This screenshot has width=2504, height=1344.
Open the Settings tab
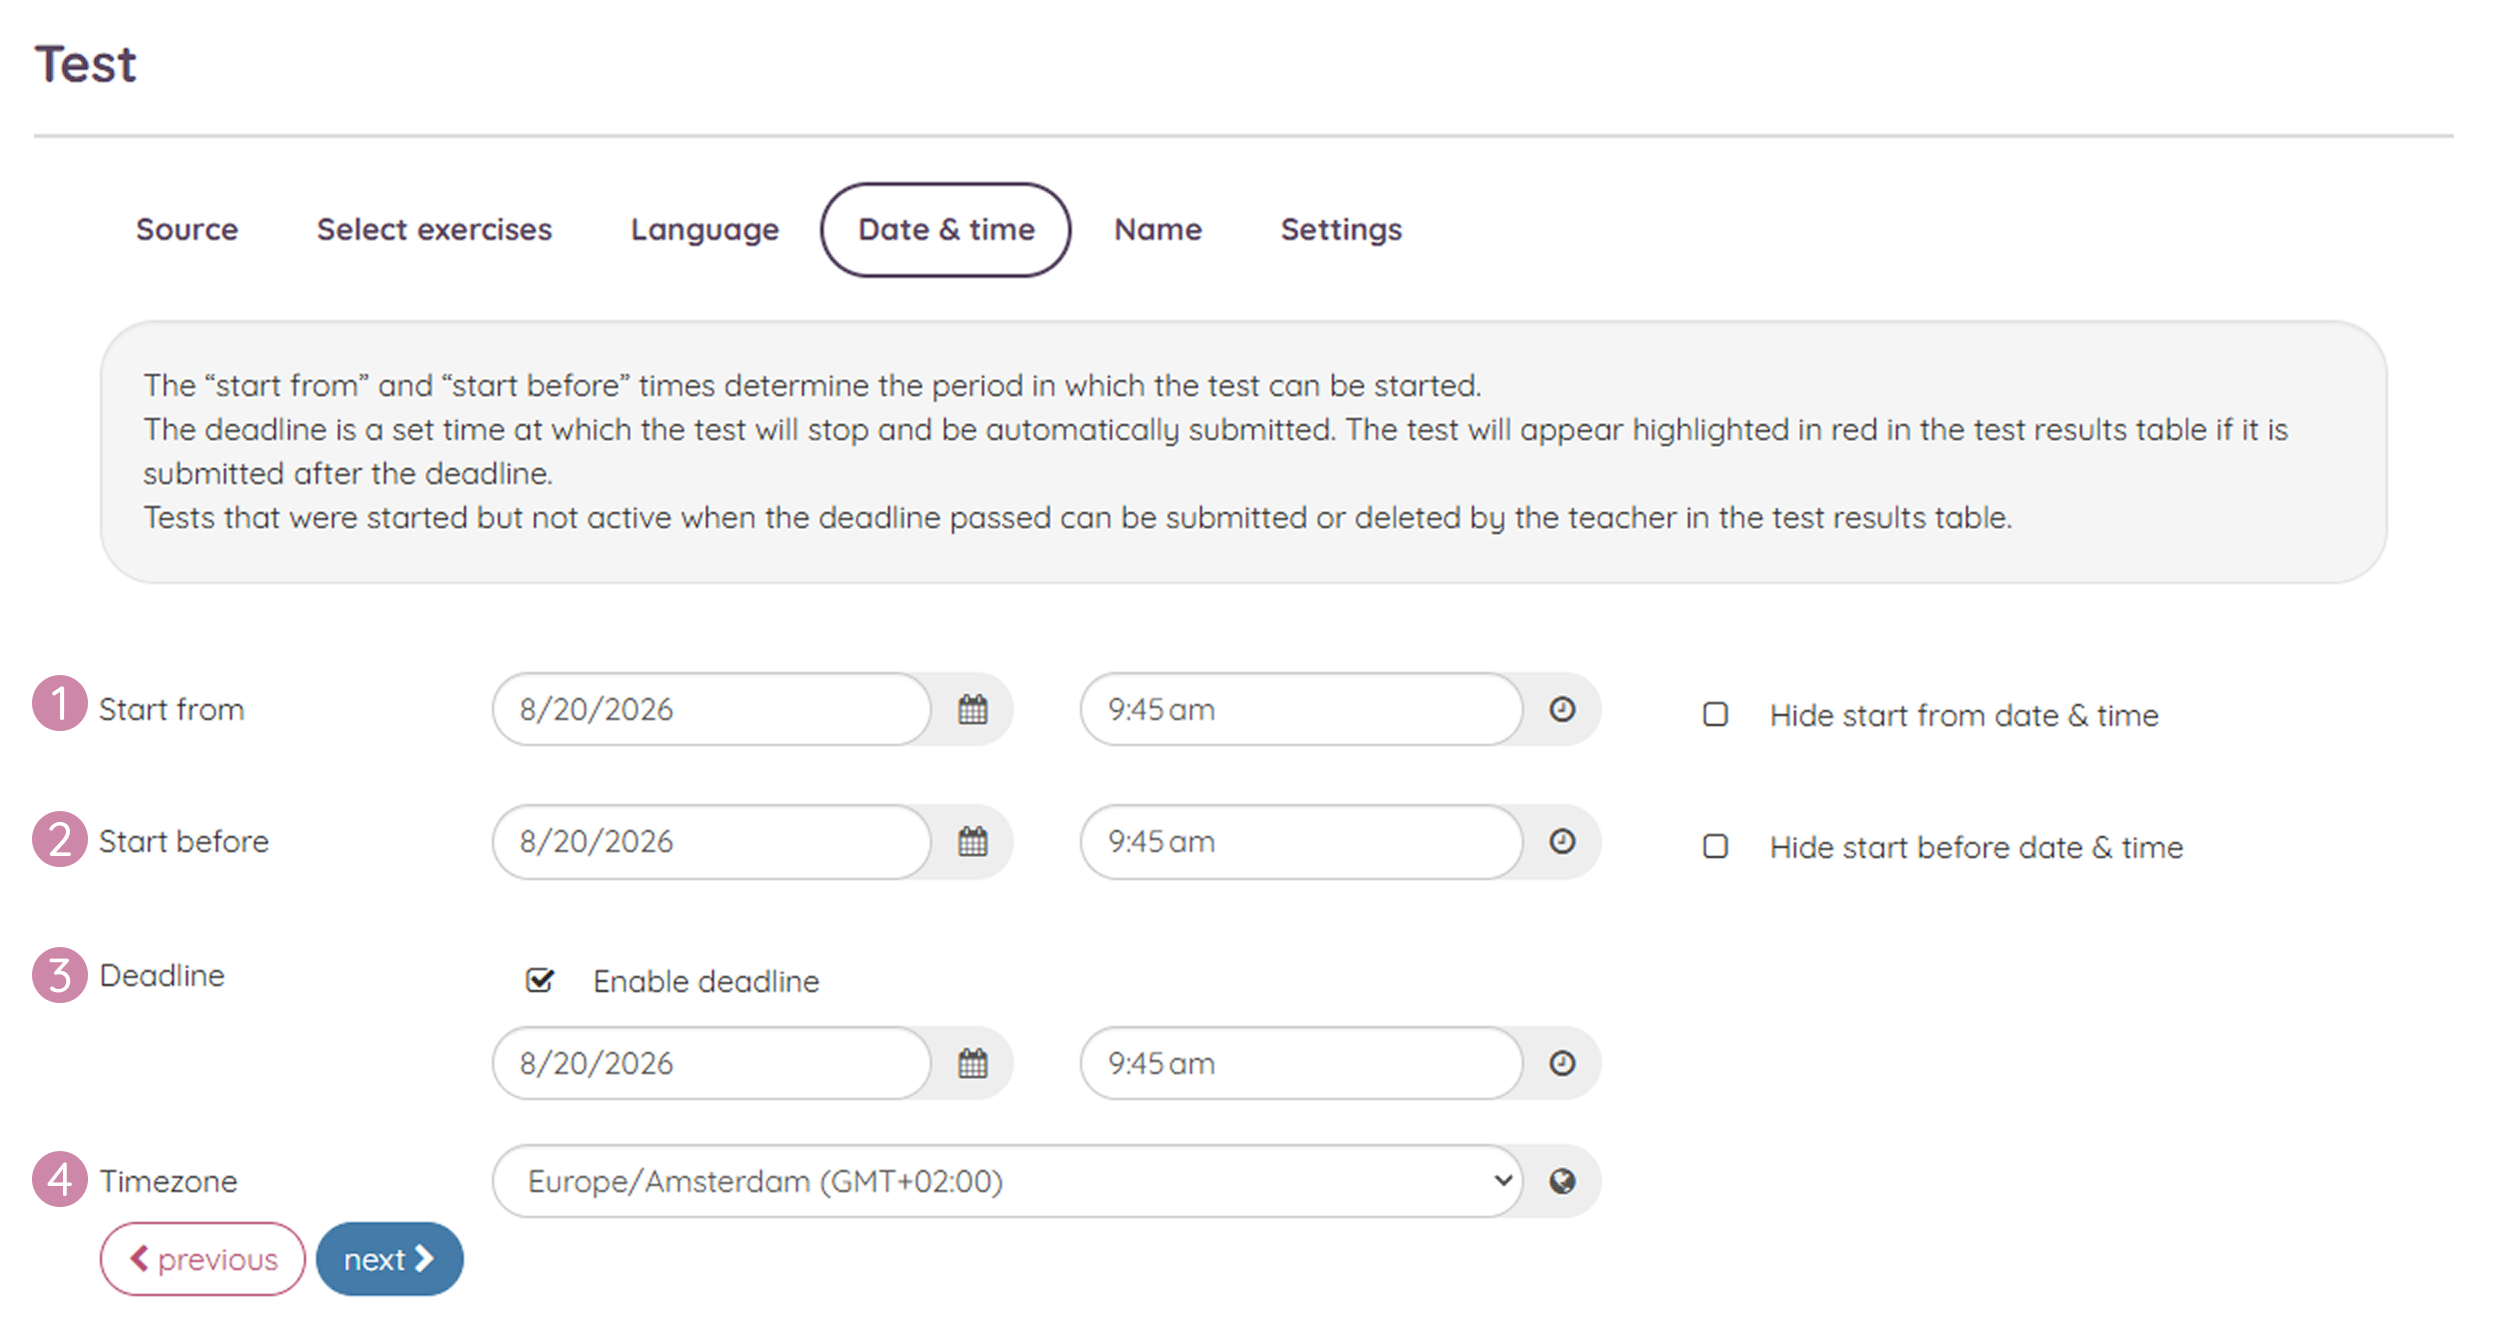[x=1341, y=230]
